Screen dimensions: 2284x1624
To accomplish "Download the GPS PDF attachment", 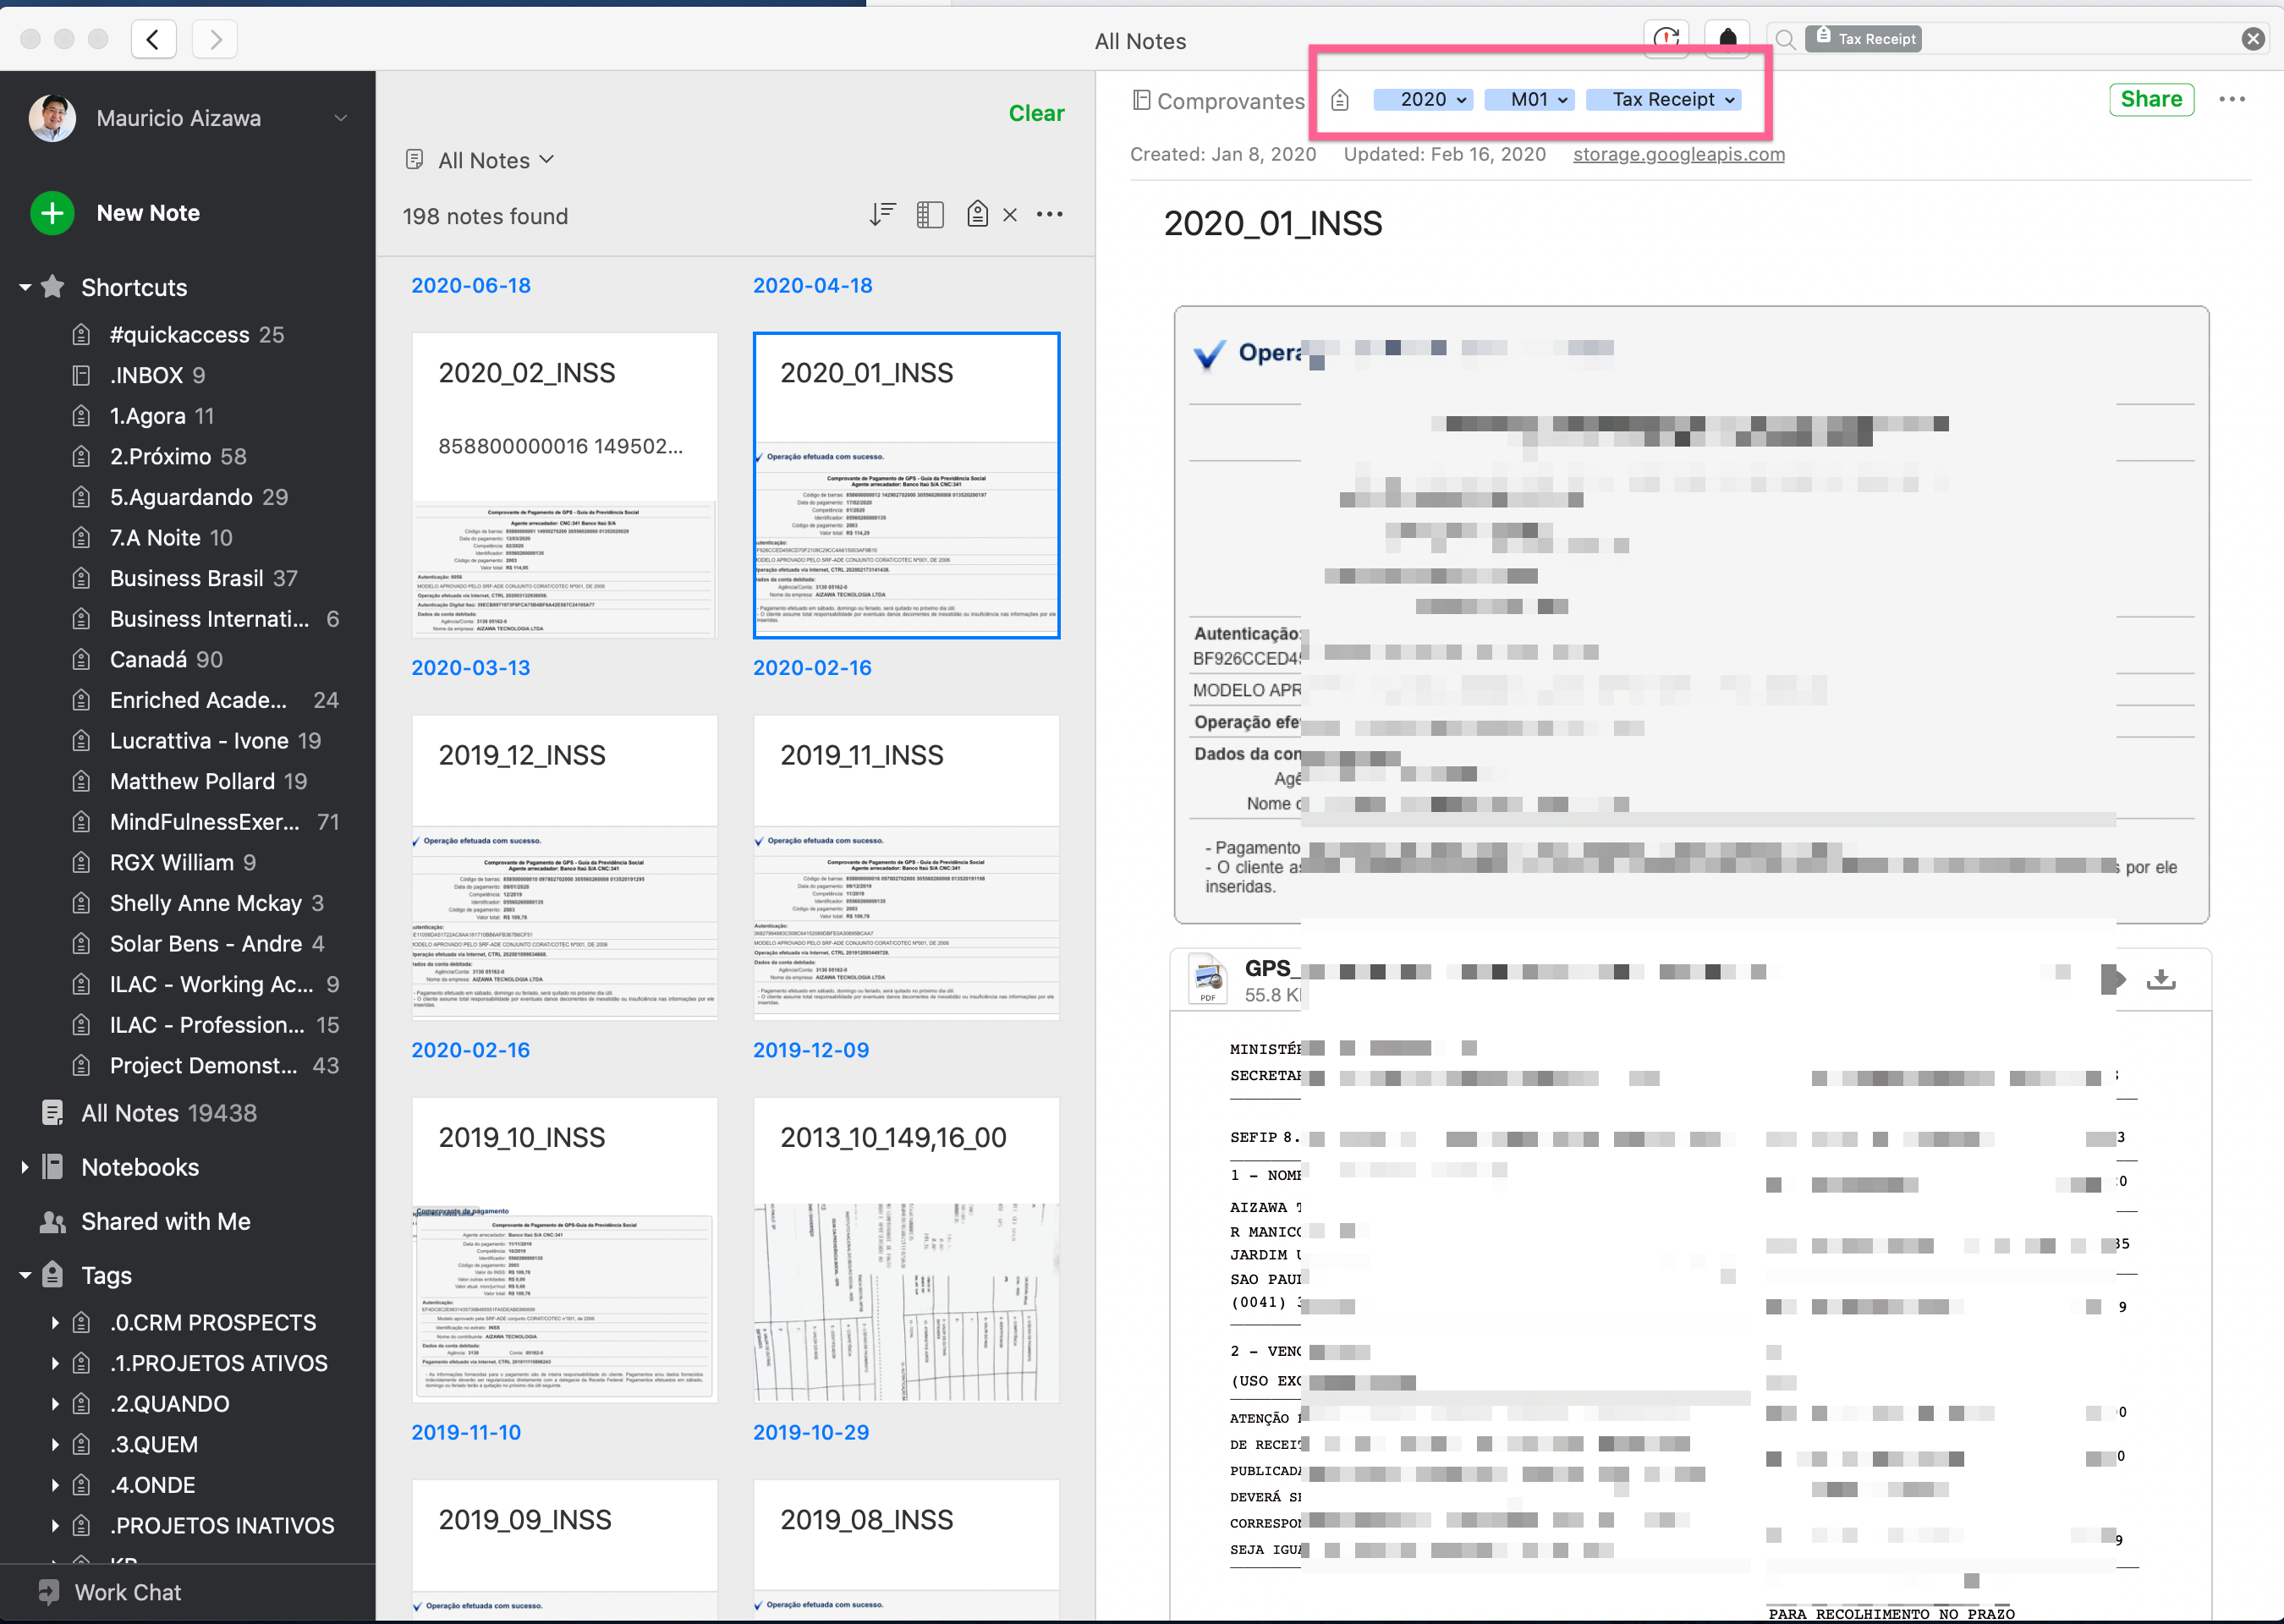I will [2160, 979].
